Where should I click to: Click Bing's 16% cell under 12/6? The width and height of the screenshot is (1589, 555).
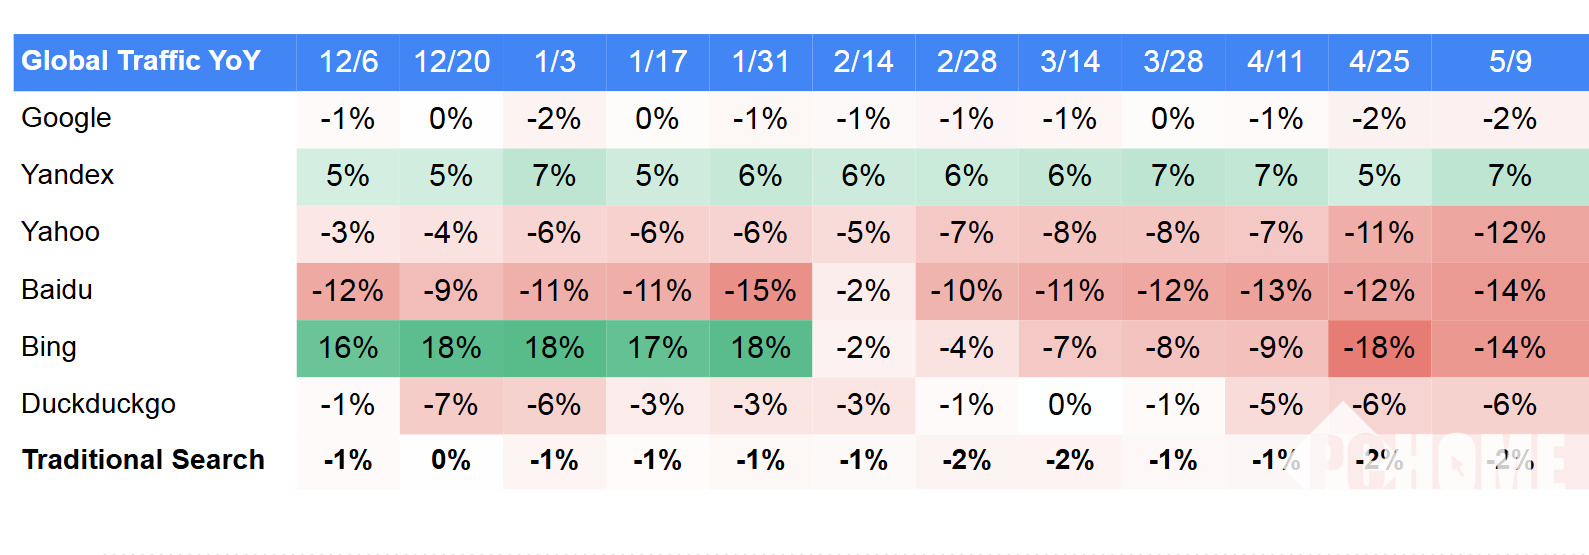point(348,348)
